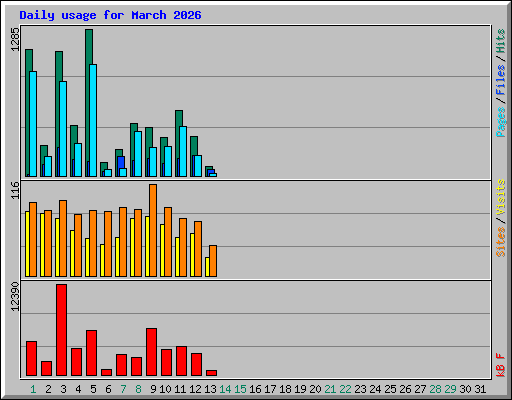The height and width of the screenshot is (400, 512).
Task: Click green day label 29 on the x-axis
Action: click(450, 389)
